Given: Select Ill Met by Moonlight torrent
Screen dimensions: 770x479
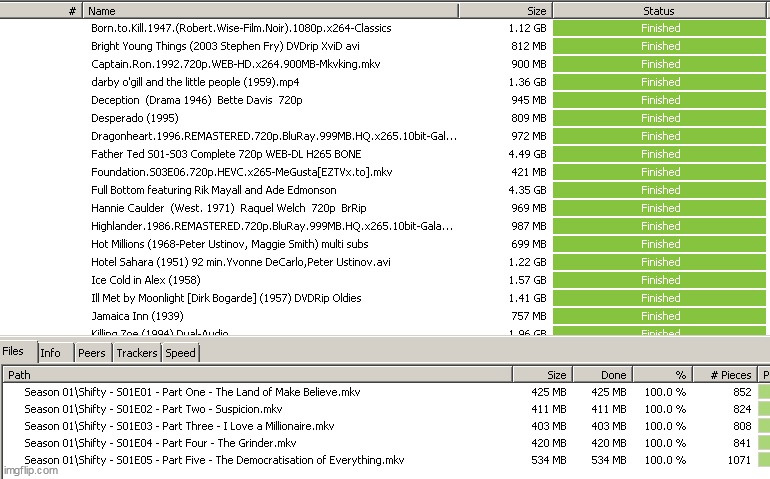Looking at the screenshot, I should [x=226, y=298].
